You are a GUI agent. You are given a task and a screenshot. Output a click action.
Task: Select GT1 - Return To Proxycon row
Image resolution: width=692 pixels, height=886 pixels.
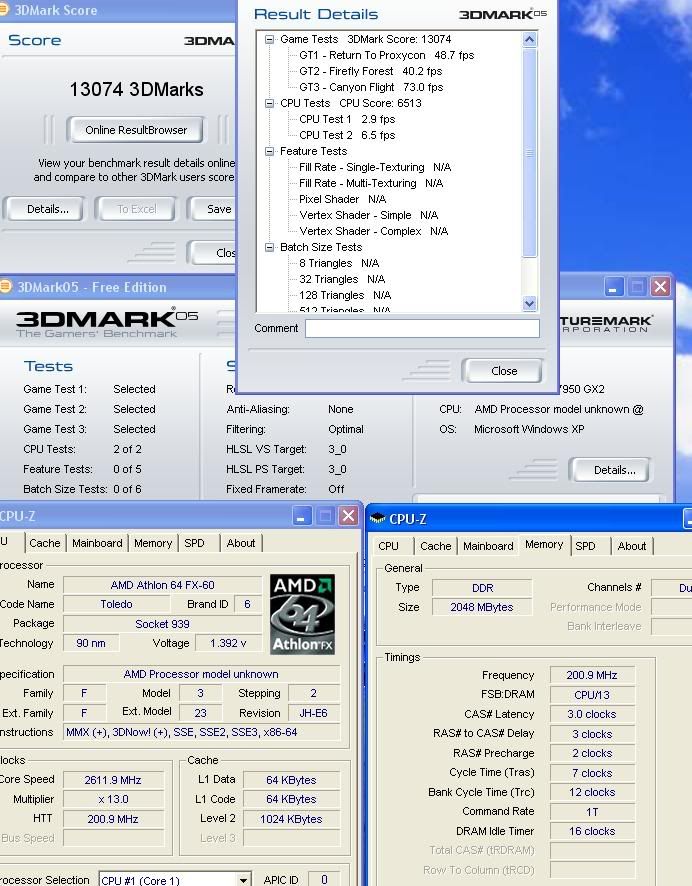tap(386, 55)
